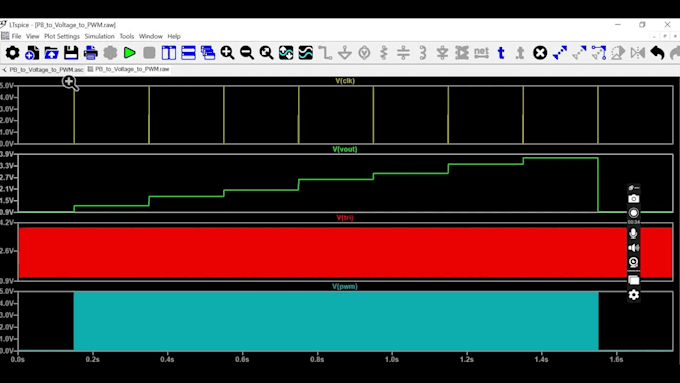
Task: Place a voltage source symbol
Action: [x=364, y=53]
